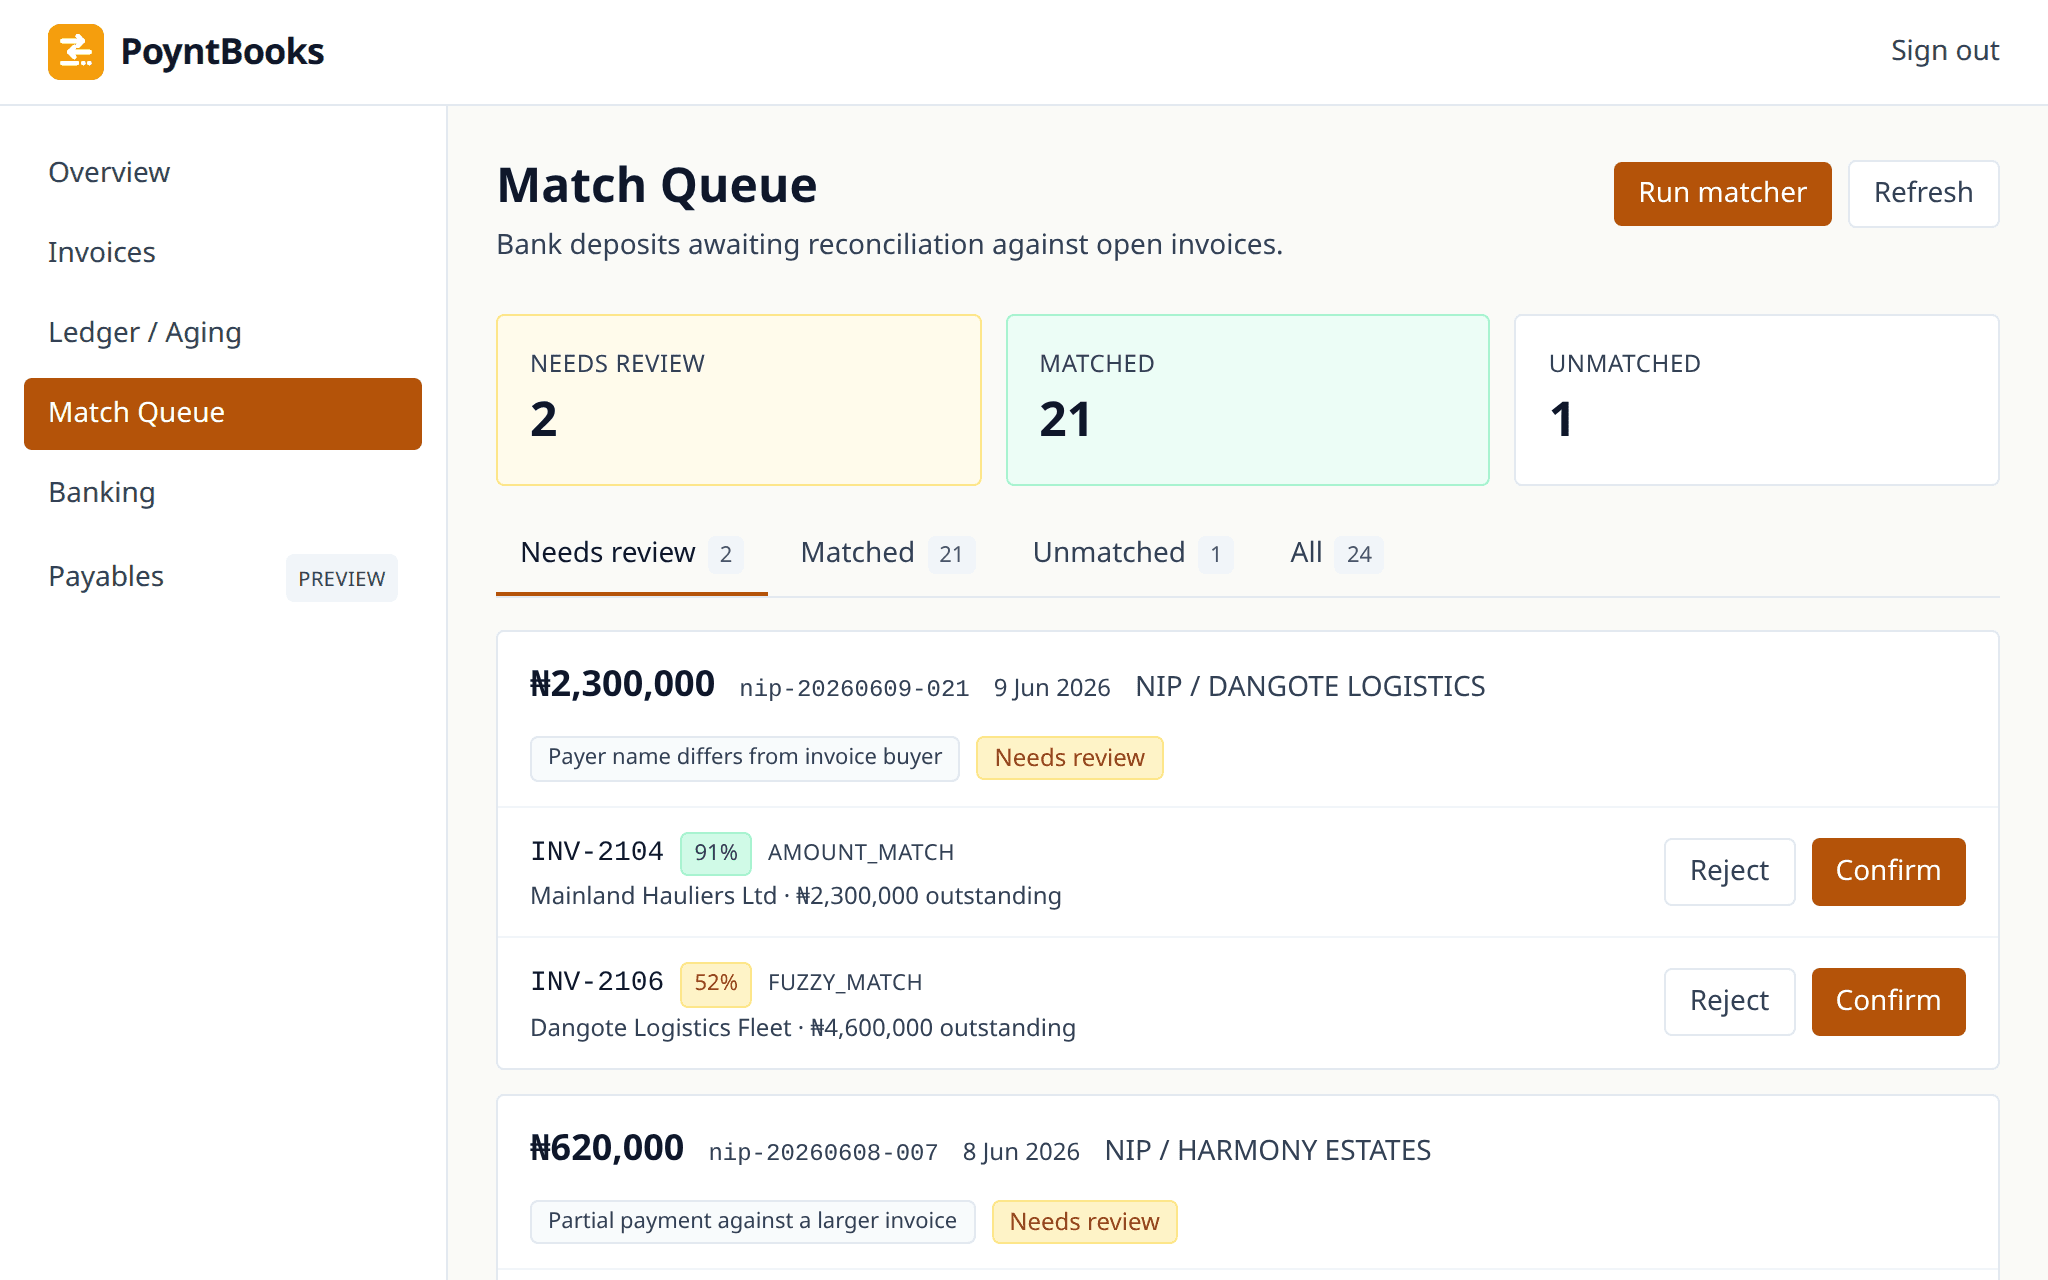Reject the INV-2104 match

click(1729, 872)
